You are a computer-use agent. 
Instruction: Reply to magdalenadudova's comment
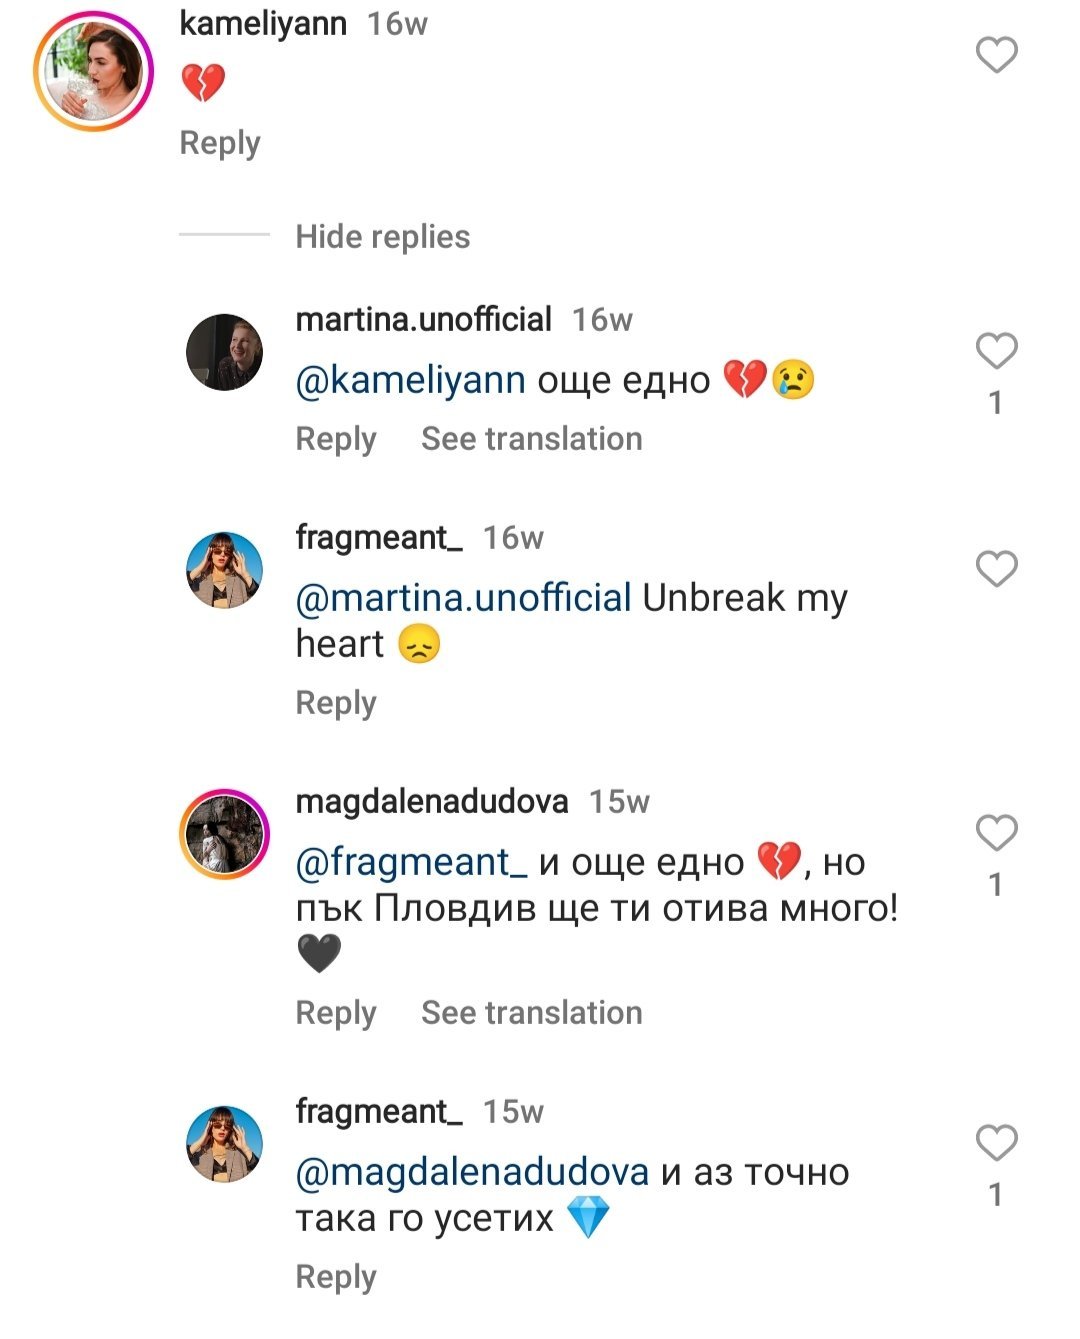[336, 1013]
